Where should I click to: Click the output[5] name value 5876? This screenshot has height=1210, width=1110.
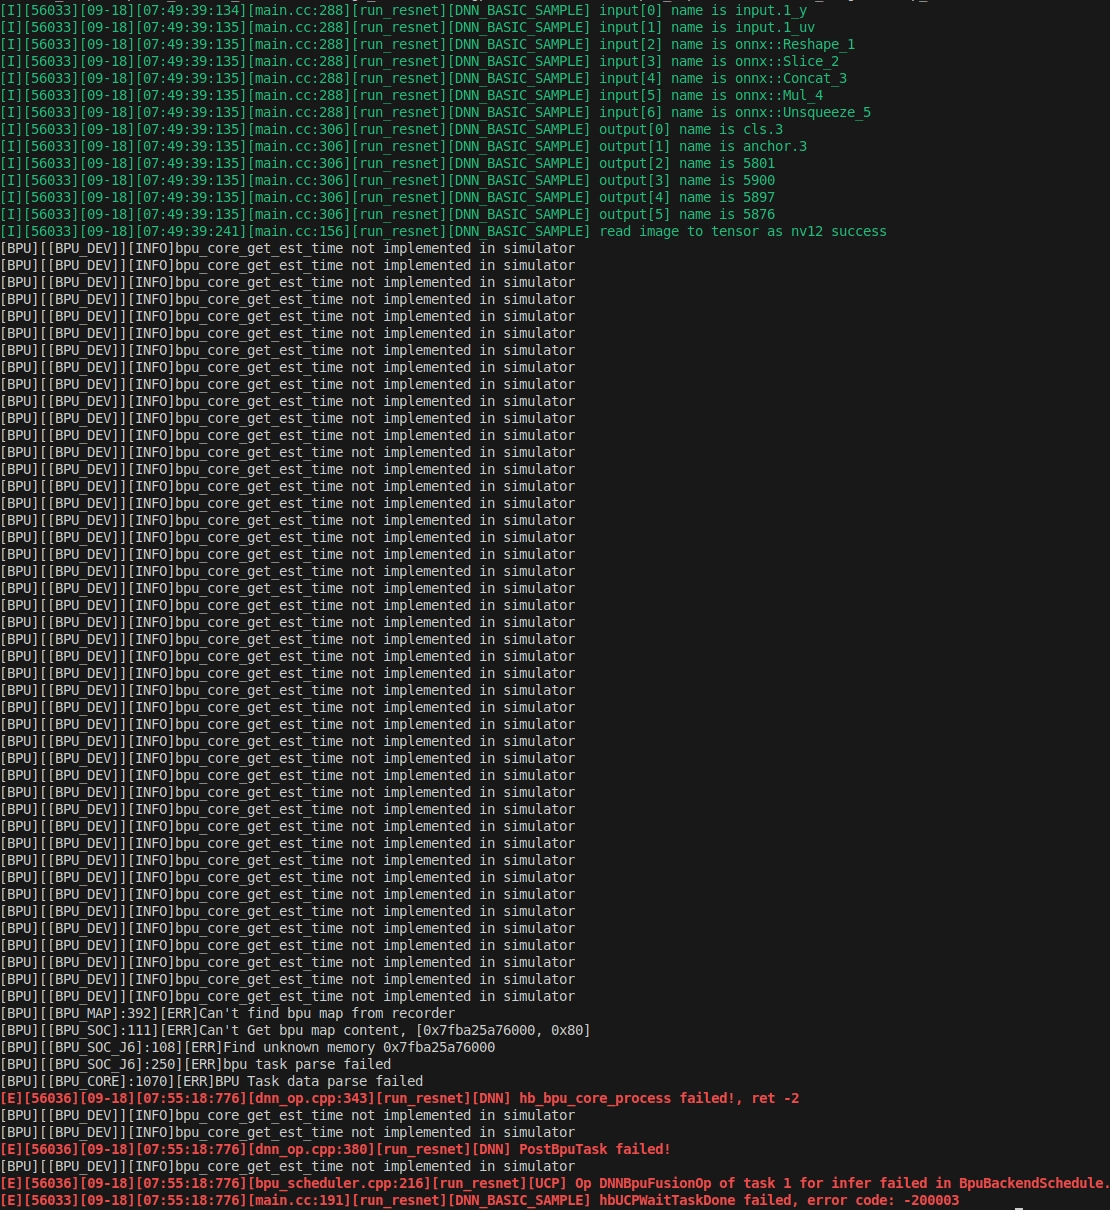(759, 214)
